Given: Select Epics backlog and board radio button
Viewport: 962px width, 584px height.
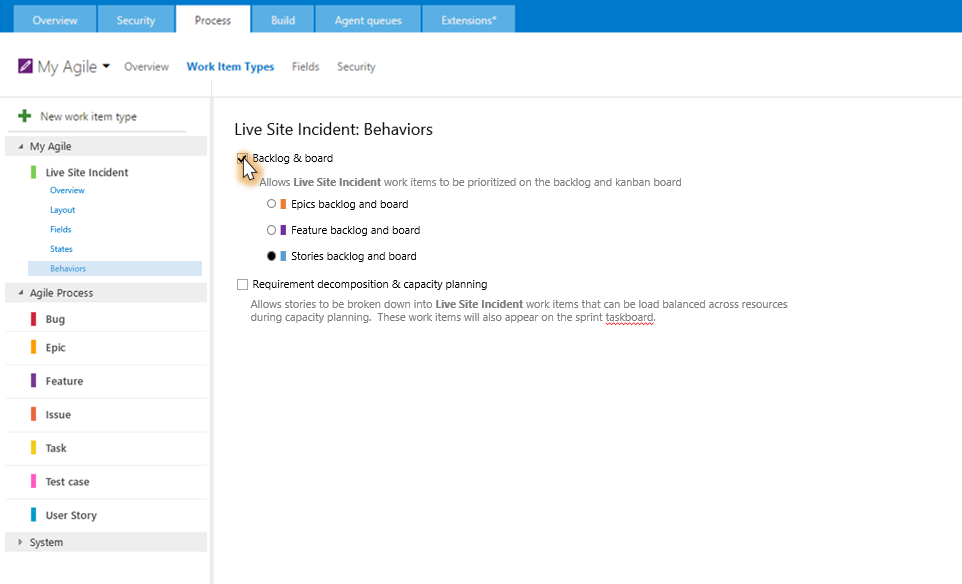Looking at the screenshot, I should (271, 204).
